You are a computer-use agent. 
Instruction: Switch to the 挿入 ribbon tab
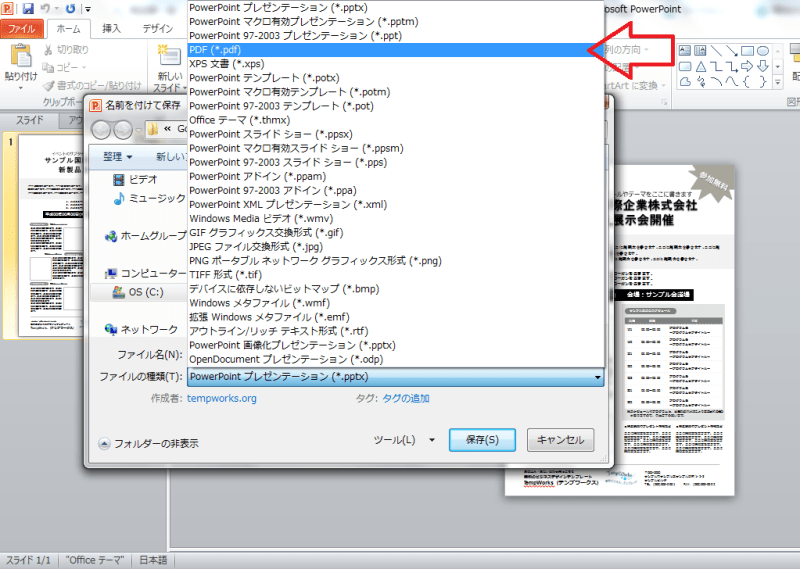click(111, 29)
